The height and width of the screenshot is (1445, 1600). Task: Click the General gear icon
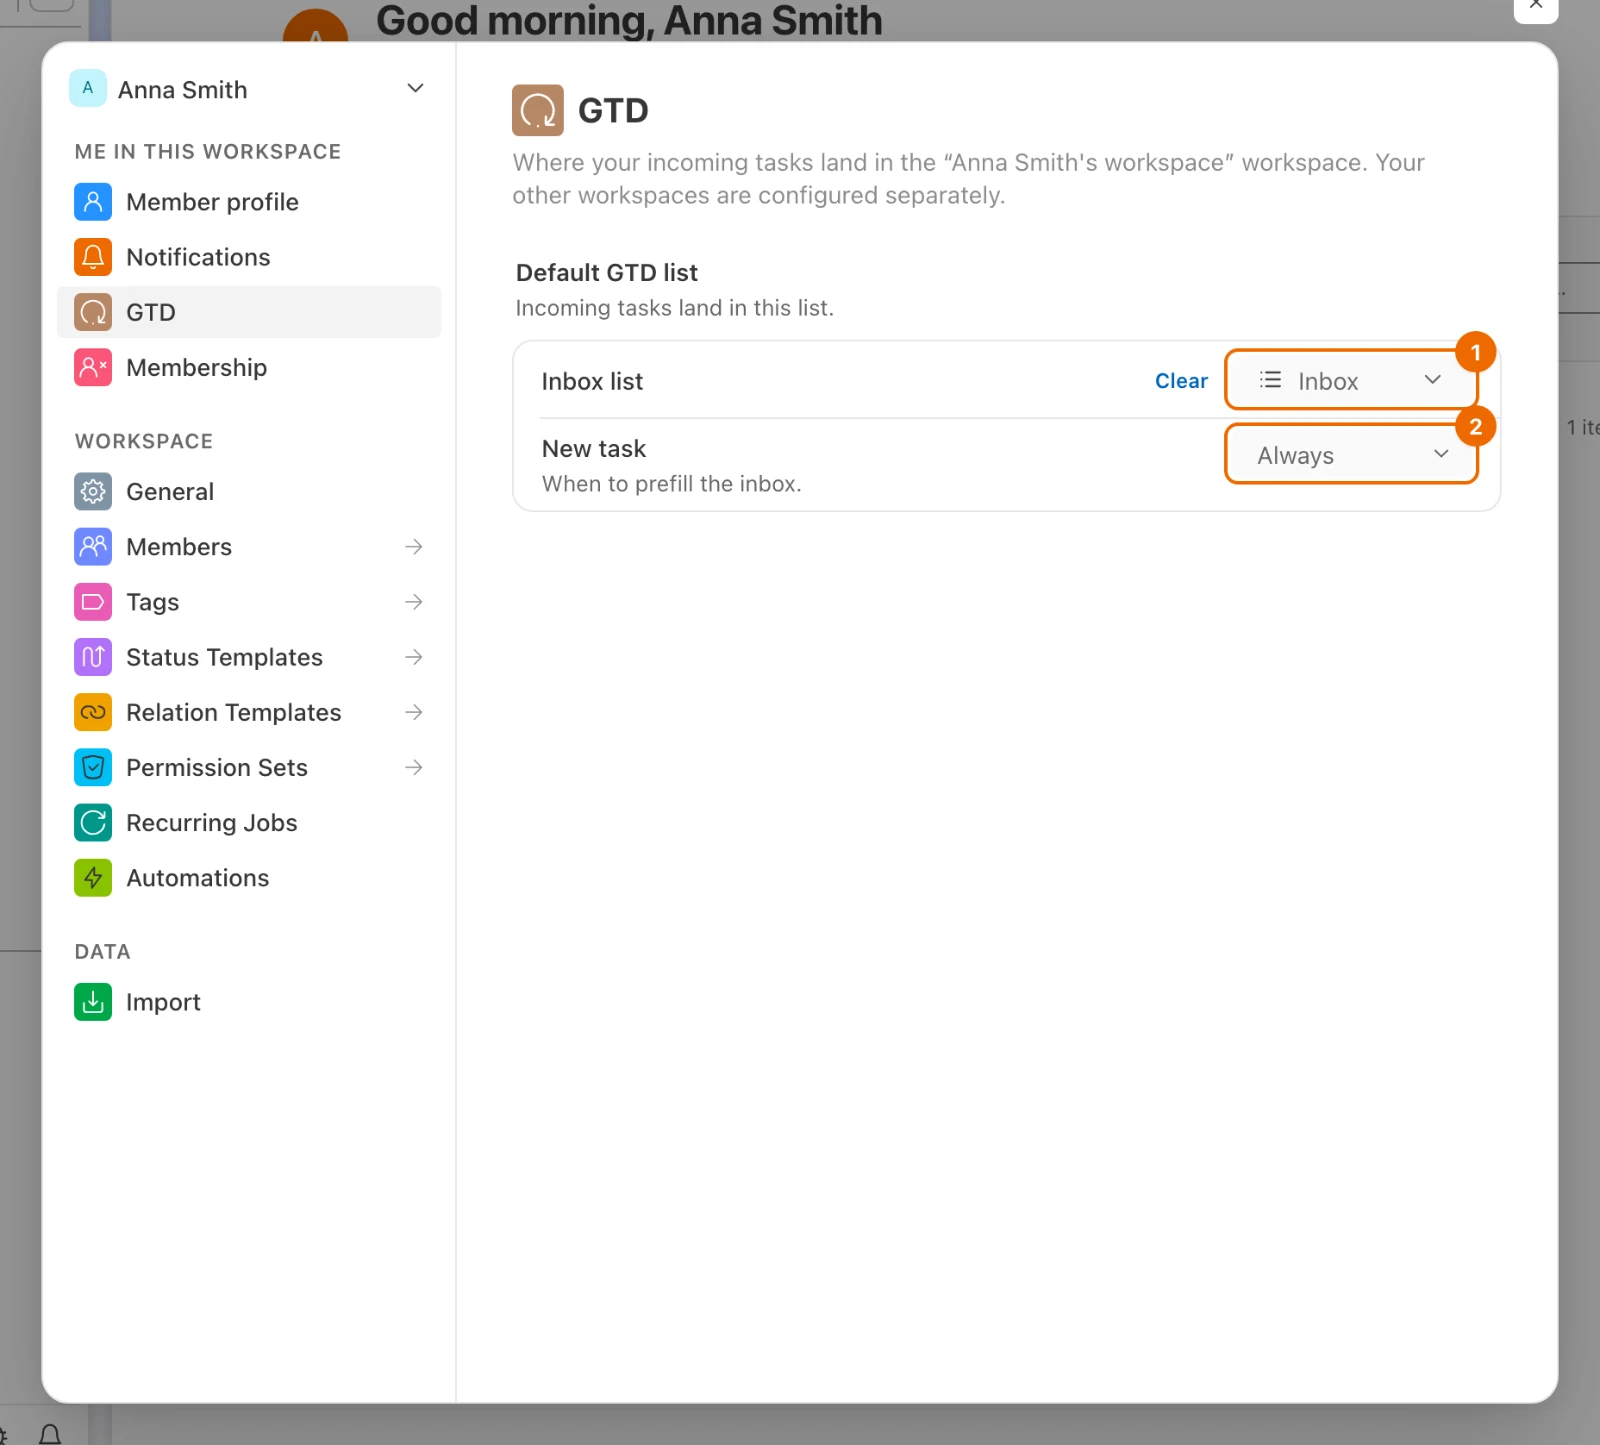(x=93, y=492)
